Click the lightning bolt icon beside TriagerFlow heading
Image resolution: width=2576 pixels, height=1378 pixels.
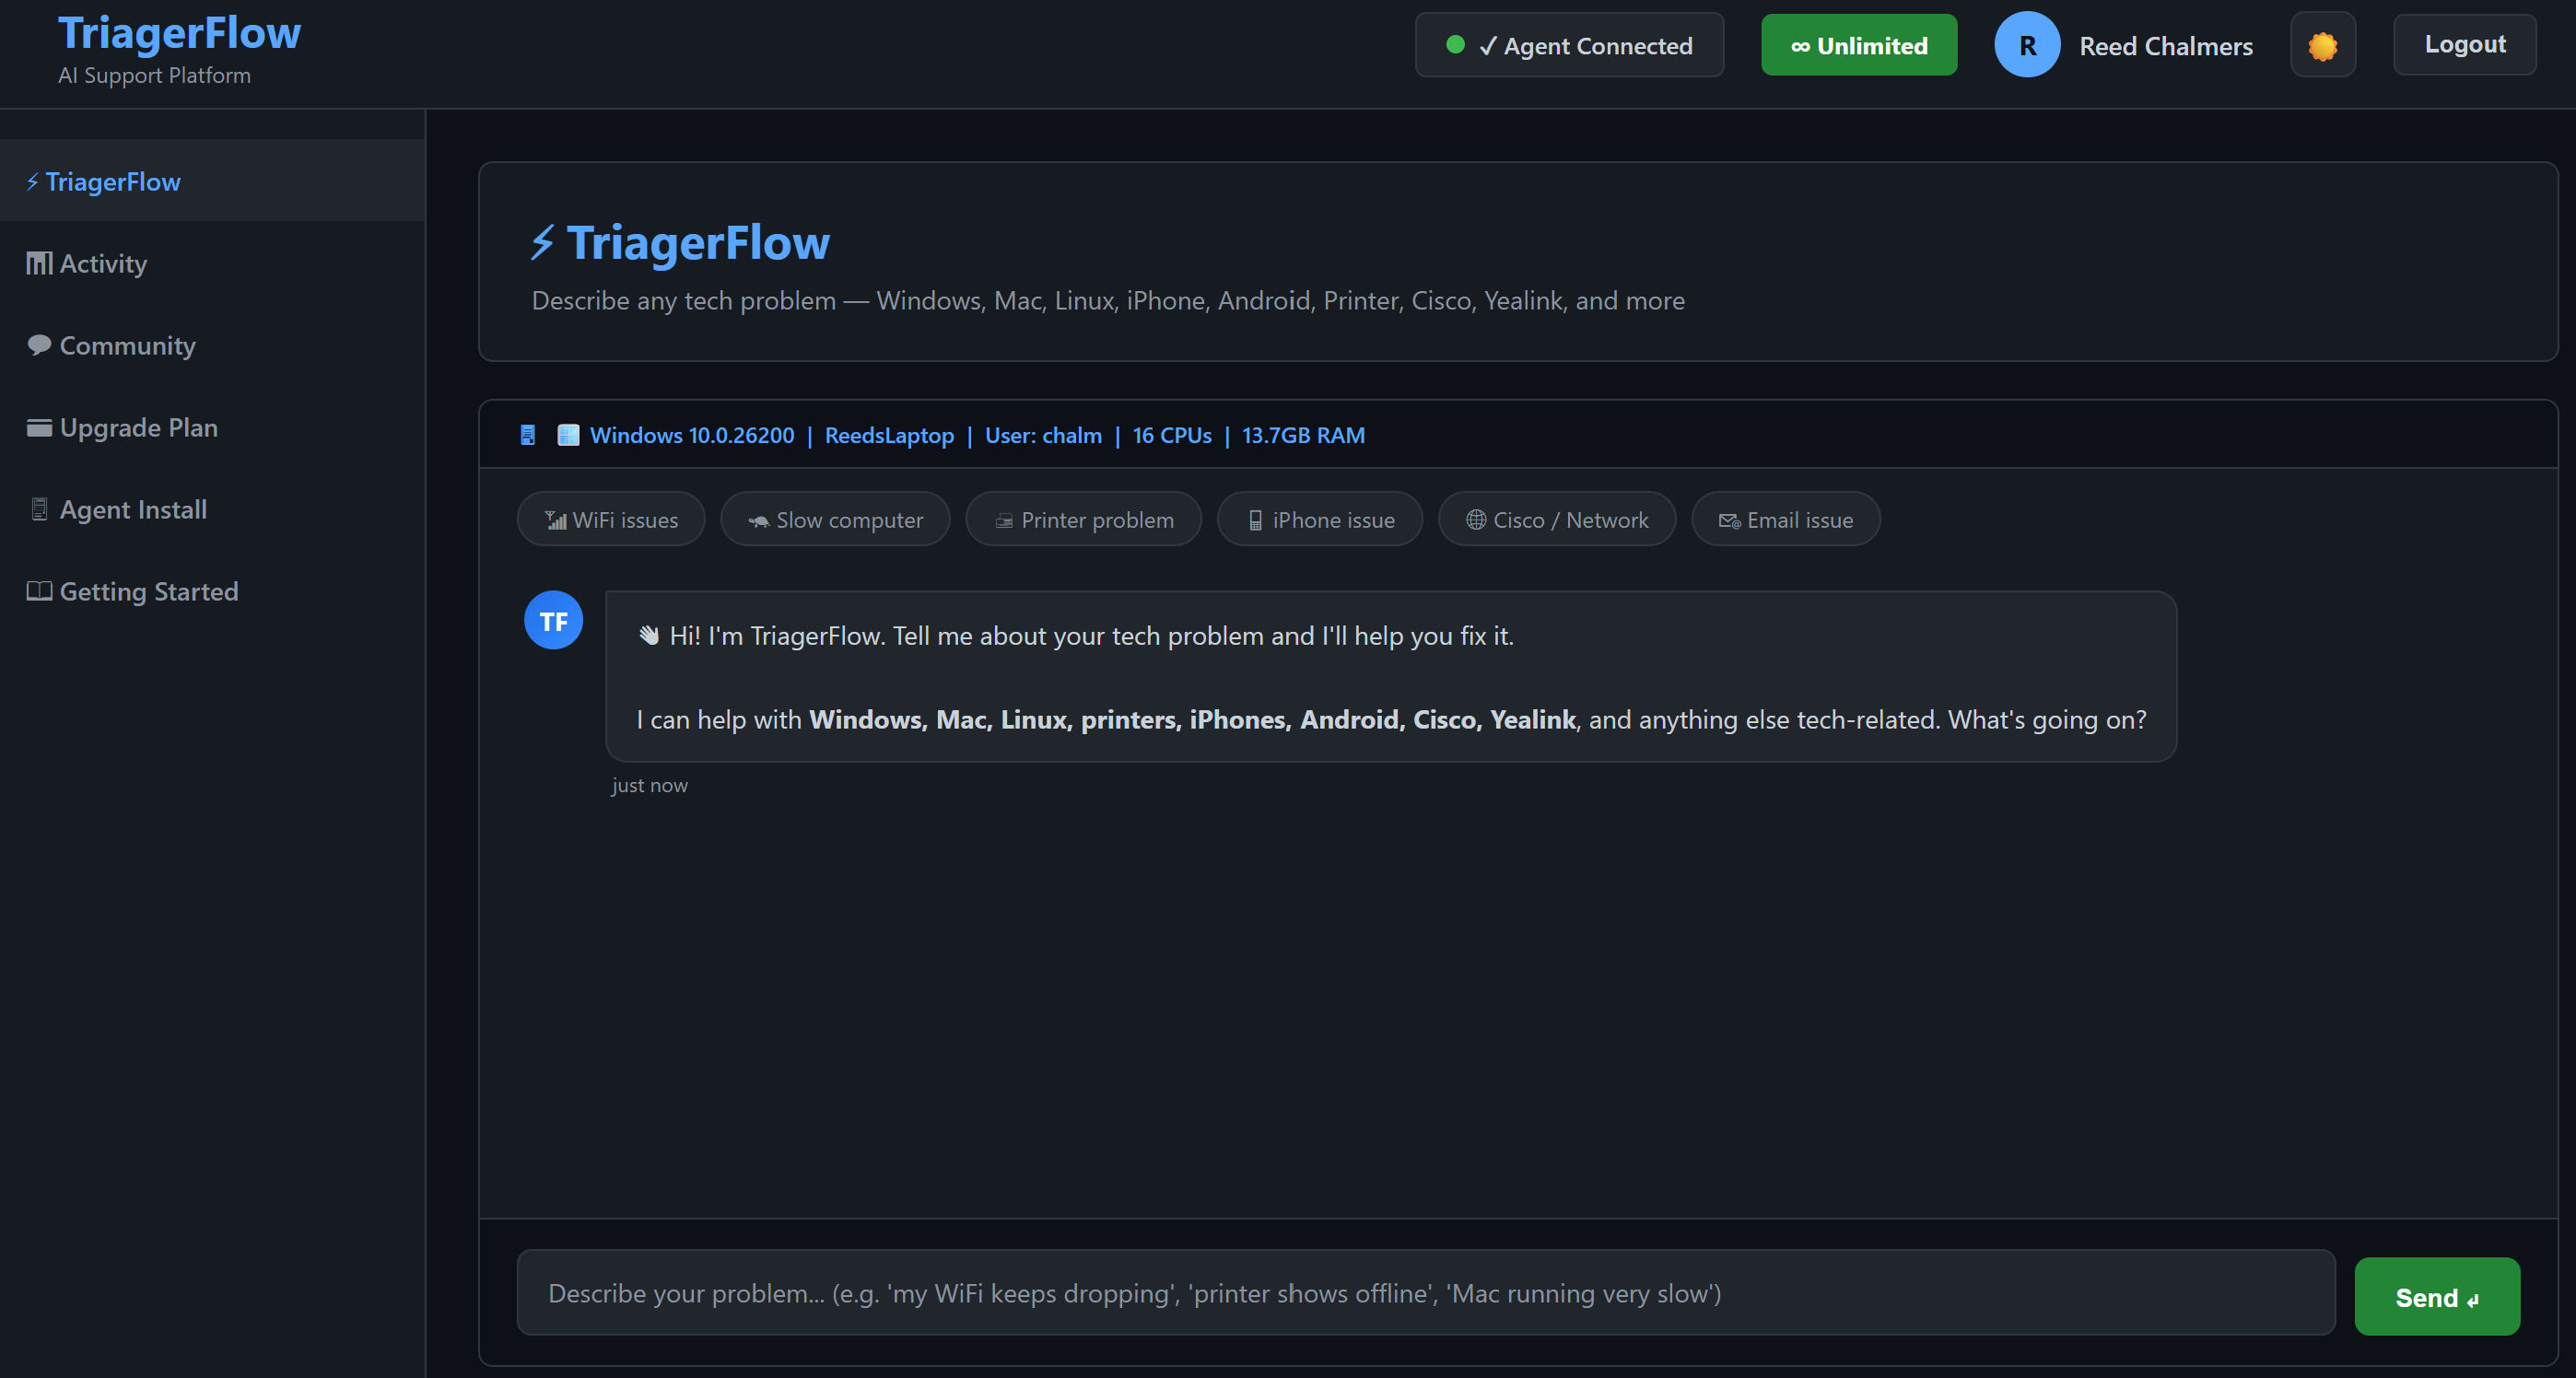tap(542, 242)
